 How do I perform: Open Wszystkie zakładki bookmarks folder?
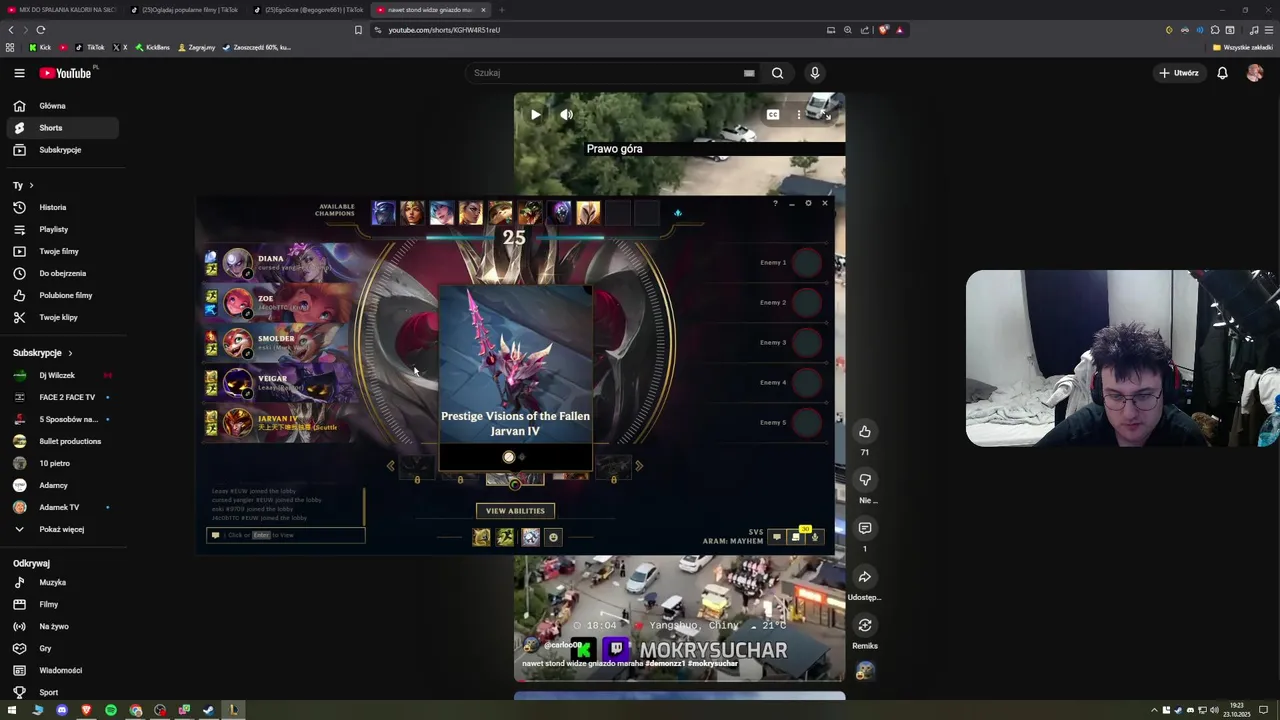click(1242, 47)
